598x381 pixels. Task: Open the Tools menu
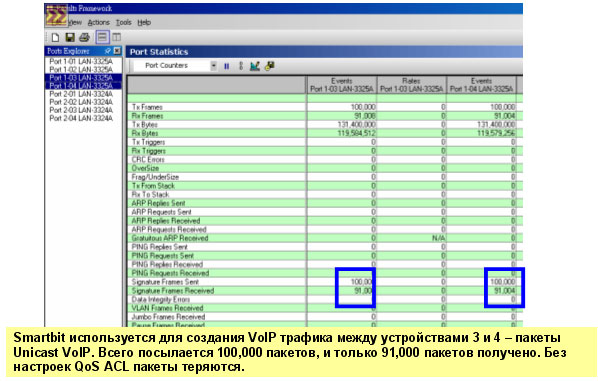pos(124,23)
